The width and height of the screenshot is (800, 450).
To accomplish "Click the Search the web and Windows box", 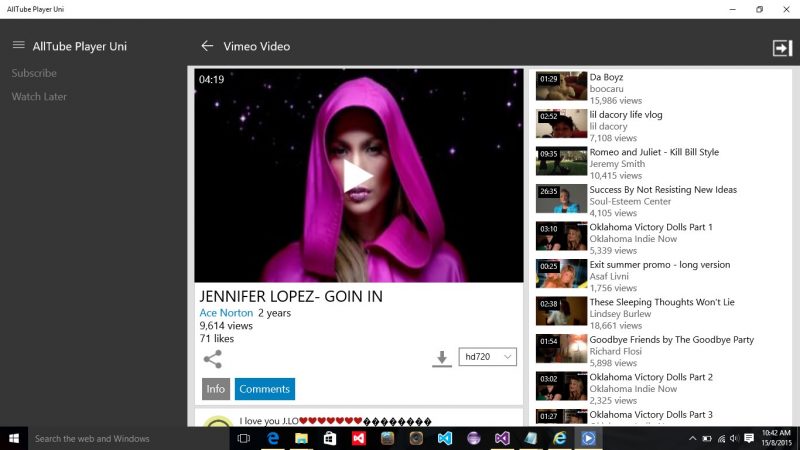I will (x=128, y=438).
